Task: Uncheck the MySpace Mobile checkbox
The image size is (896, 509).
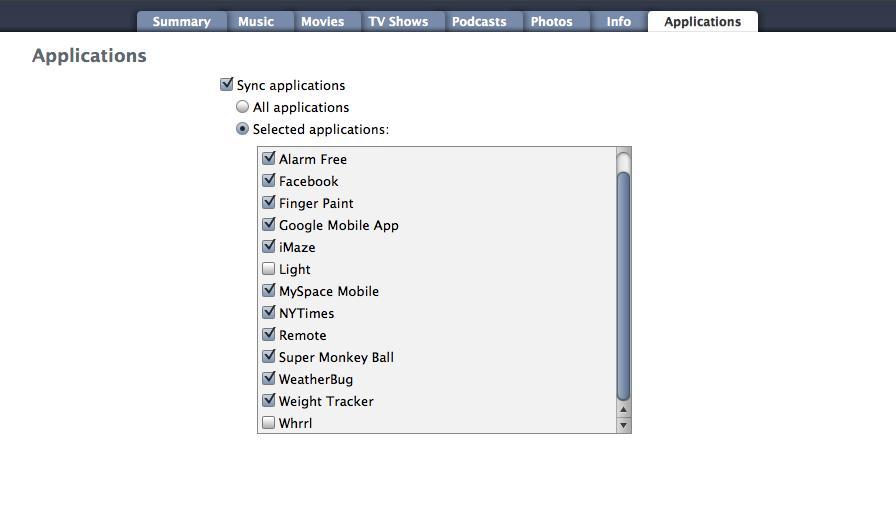Action: (x=269, y=290)
